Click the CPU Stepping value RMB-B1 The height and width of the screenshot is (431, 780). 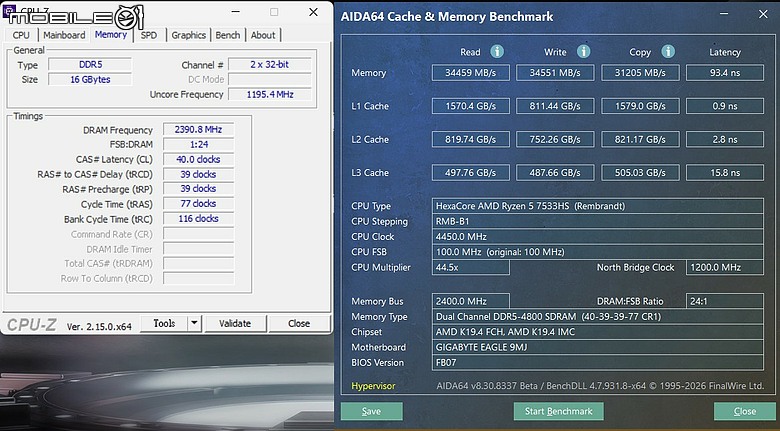(x=598, y=221)
